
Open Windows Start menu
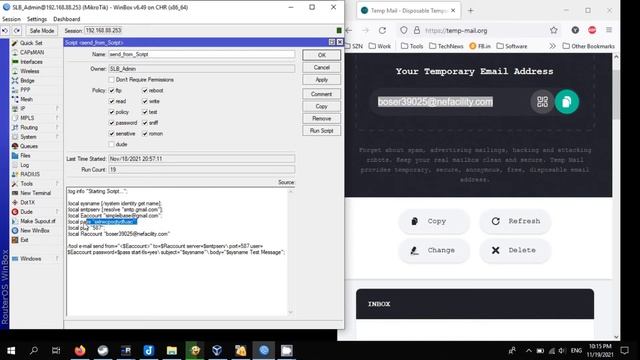[11, 350]
